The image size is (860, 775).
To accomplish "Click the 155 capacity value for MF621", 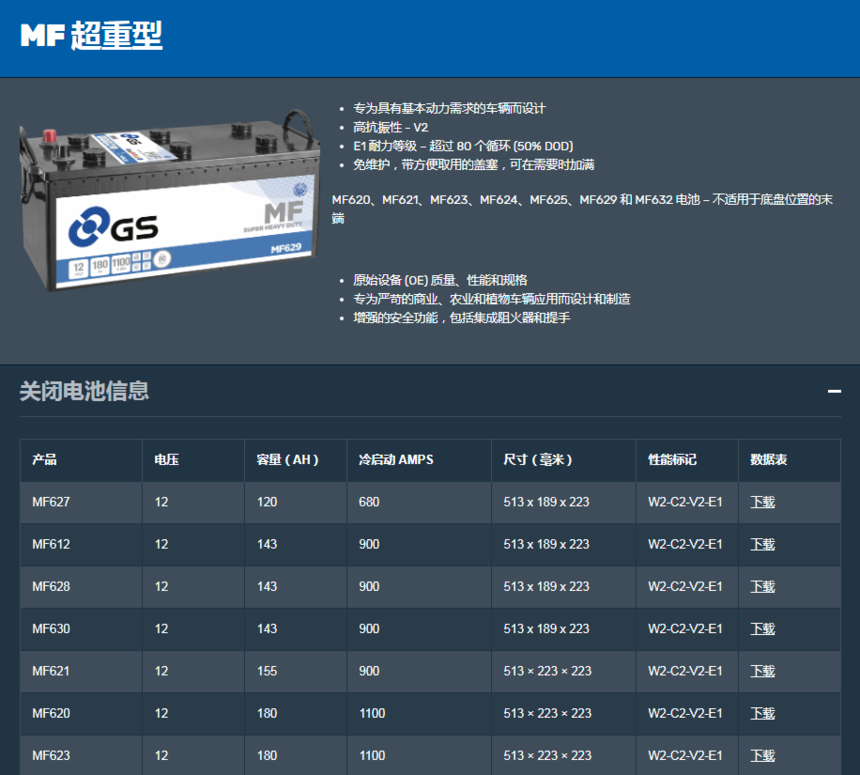I will click(x=267, y=671).
